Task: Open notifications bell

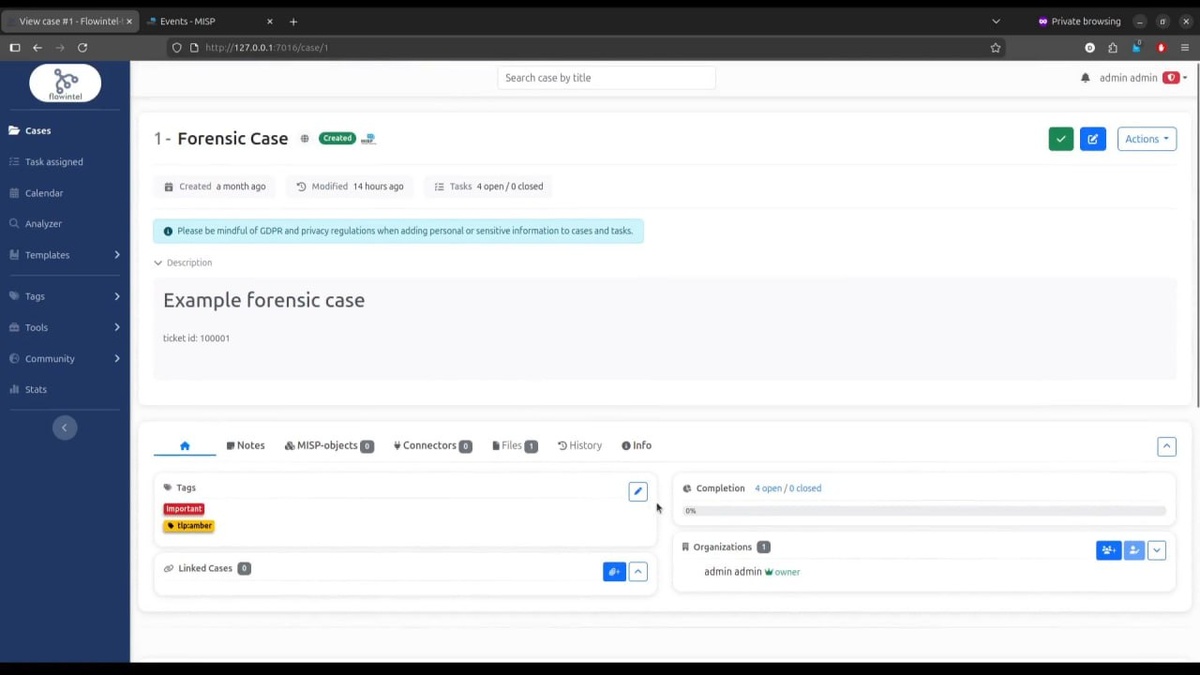Action: (x=1085, y=78)
